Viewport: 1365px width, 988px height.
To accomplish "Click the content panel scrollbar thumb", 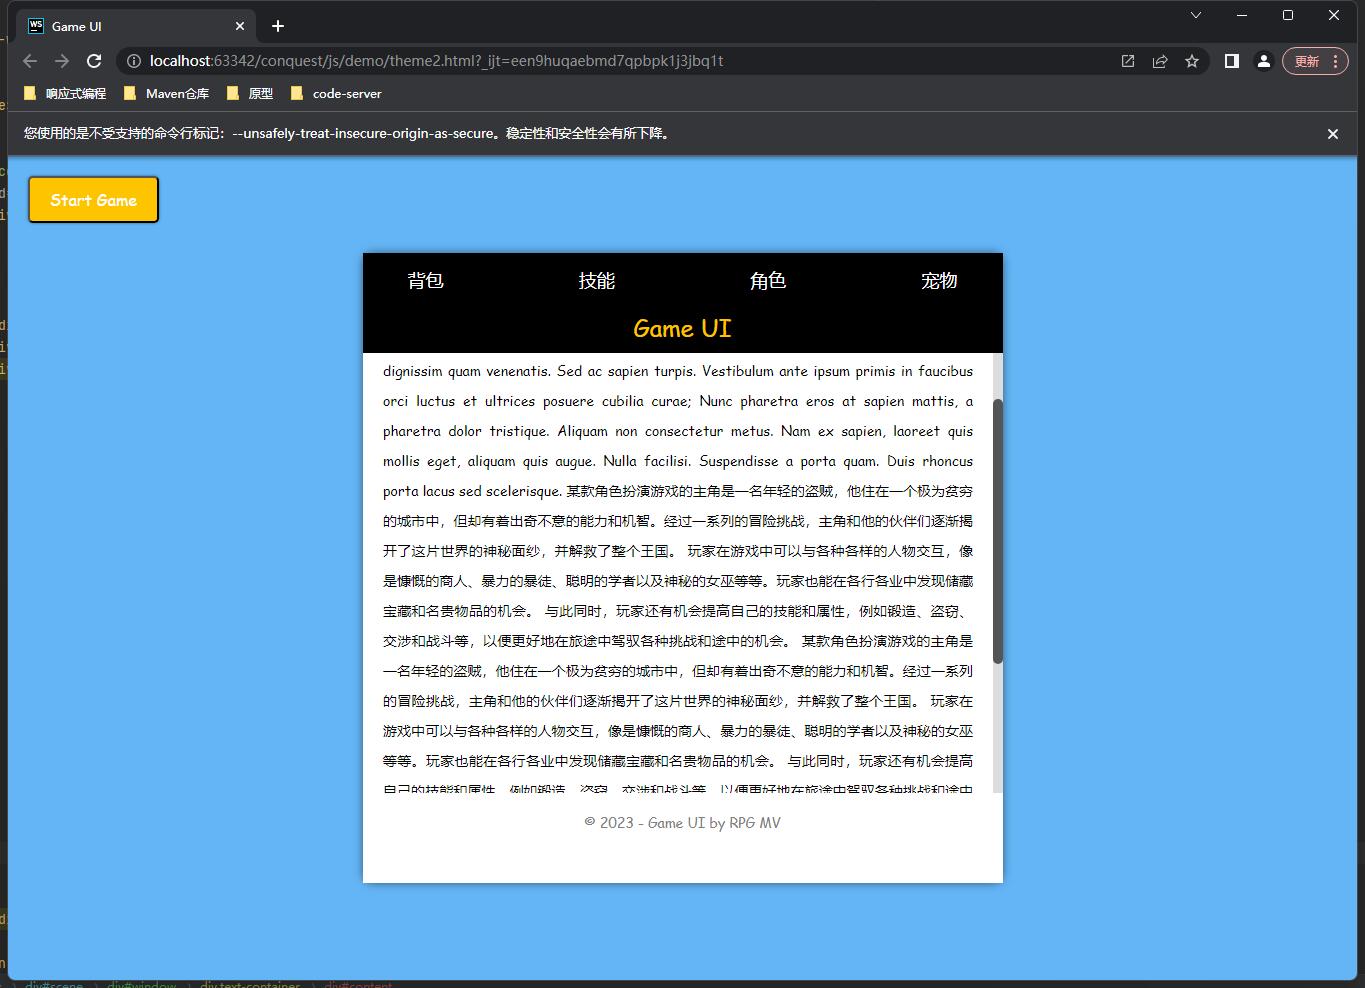I will point(997,530).
